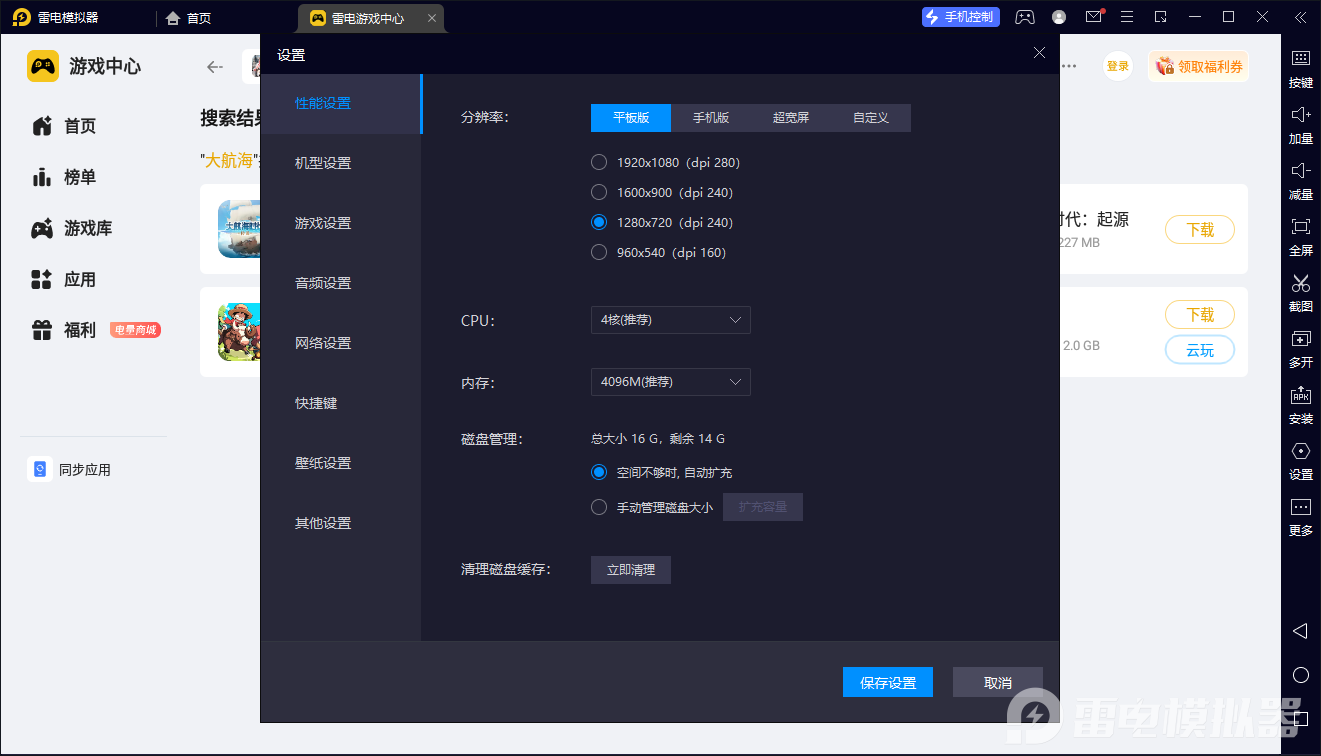Viewport: 1321px width, 756px height.
Task: Click the gamepad icon in title bar
Action: (1025, 17)
